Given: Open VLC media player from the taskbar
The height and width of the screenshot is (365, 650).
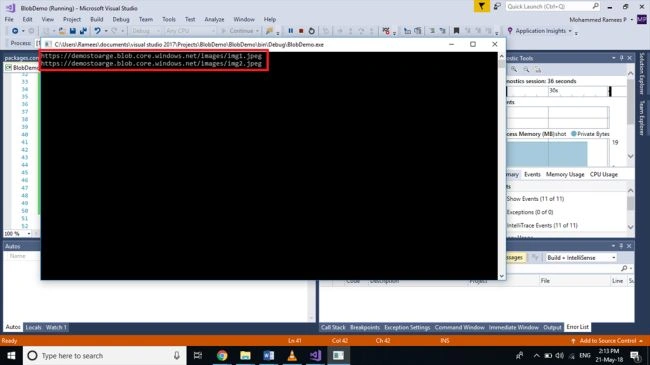Looking at the screenshot, I should (x=292, y=355).
